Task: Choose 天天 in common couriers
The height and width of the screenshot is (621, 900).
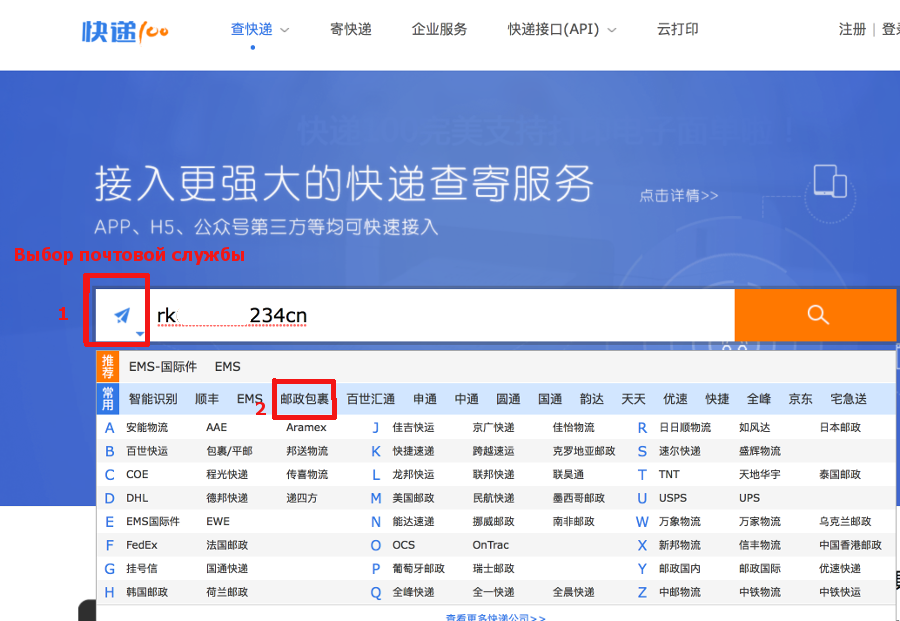Action: point(633,399)
